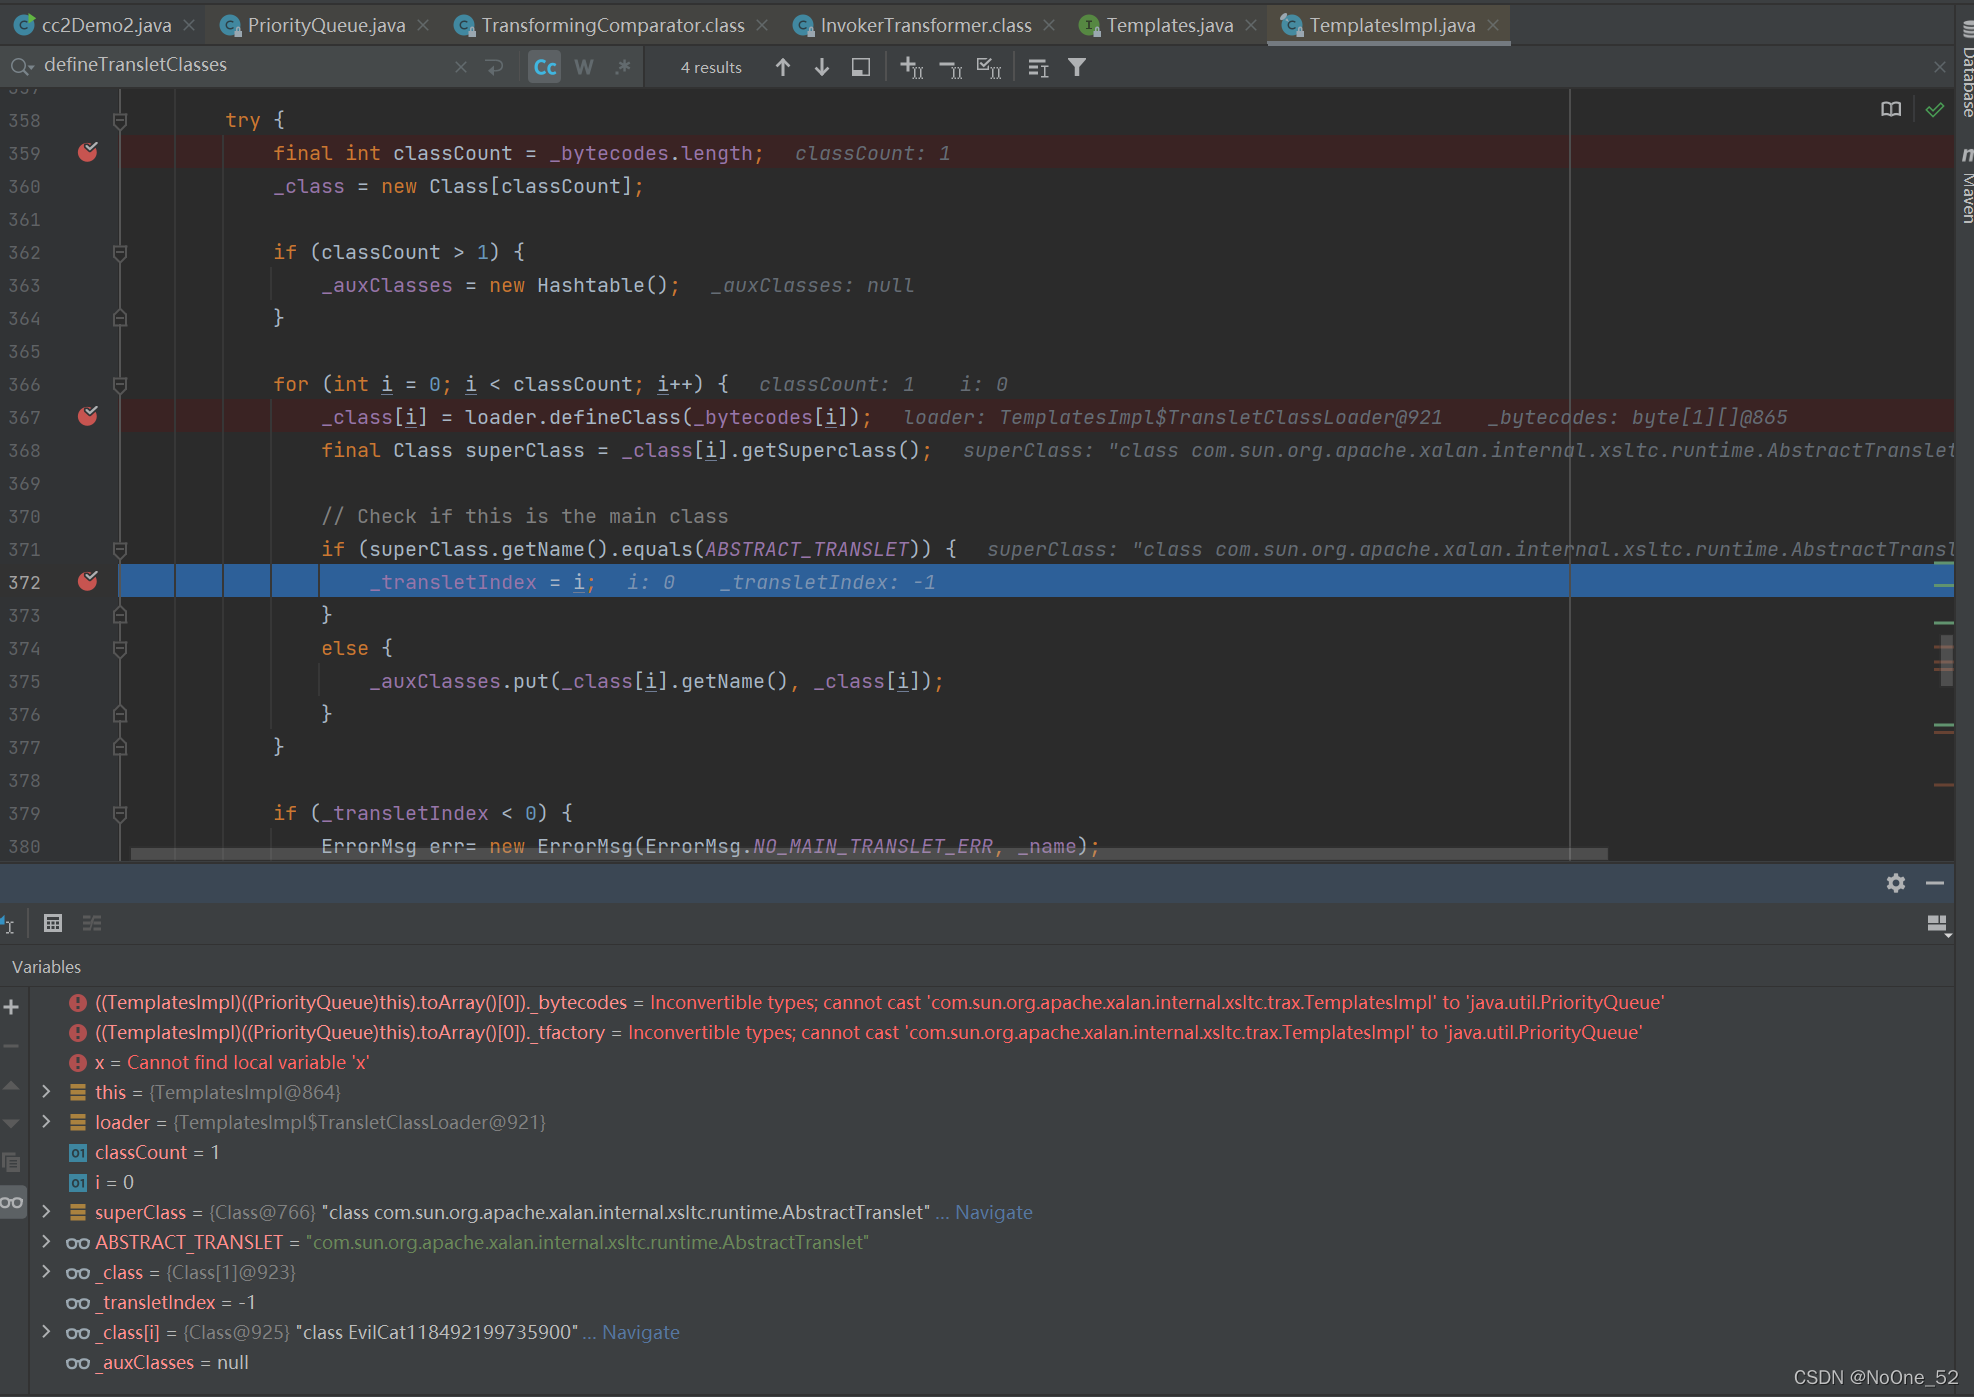Click the search filter funnel icon
This screenshot has height=1397, width=1974.
1077,67
